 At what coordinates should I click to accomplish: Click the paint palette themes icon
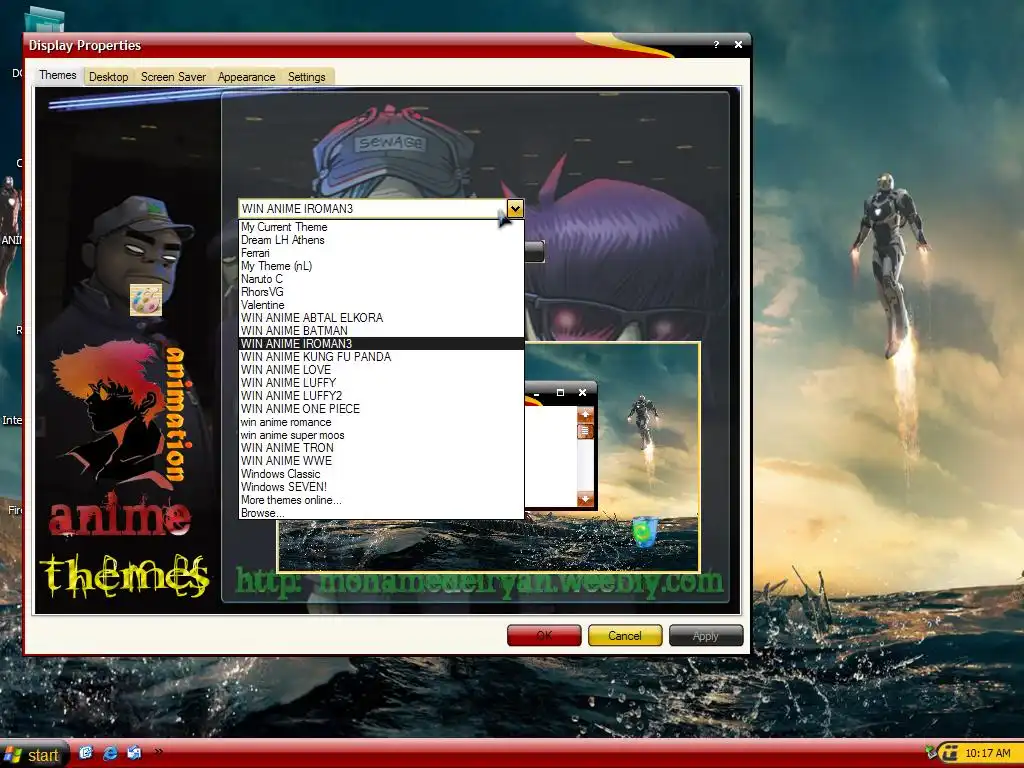[146, 300]
